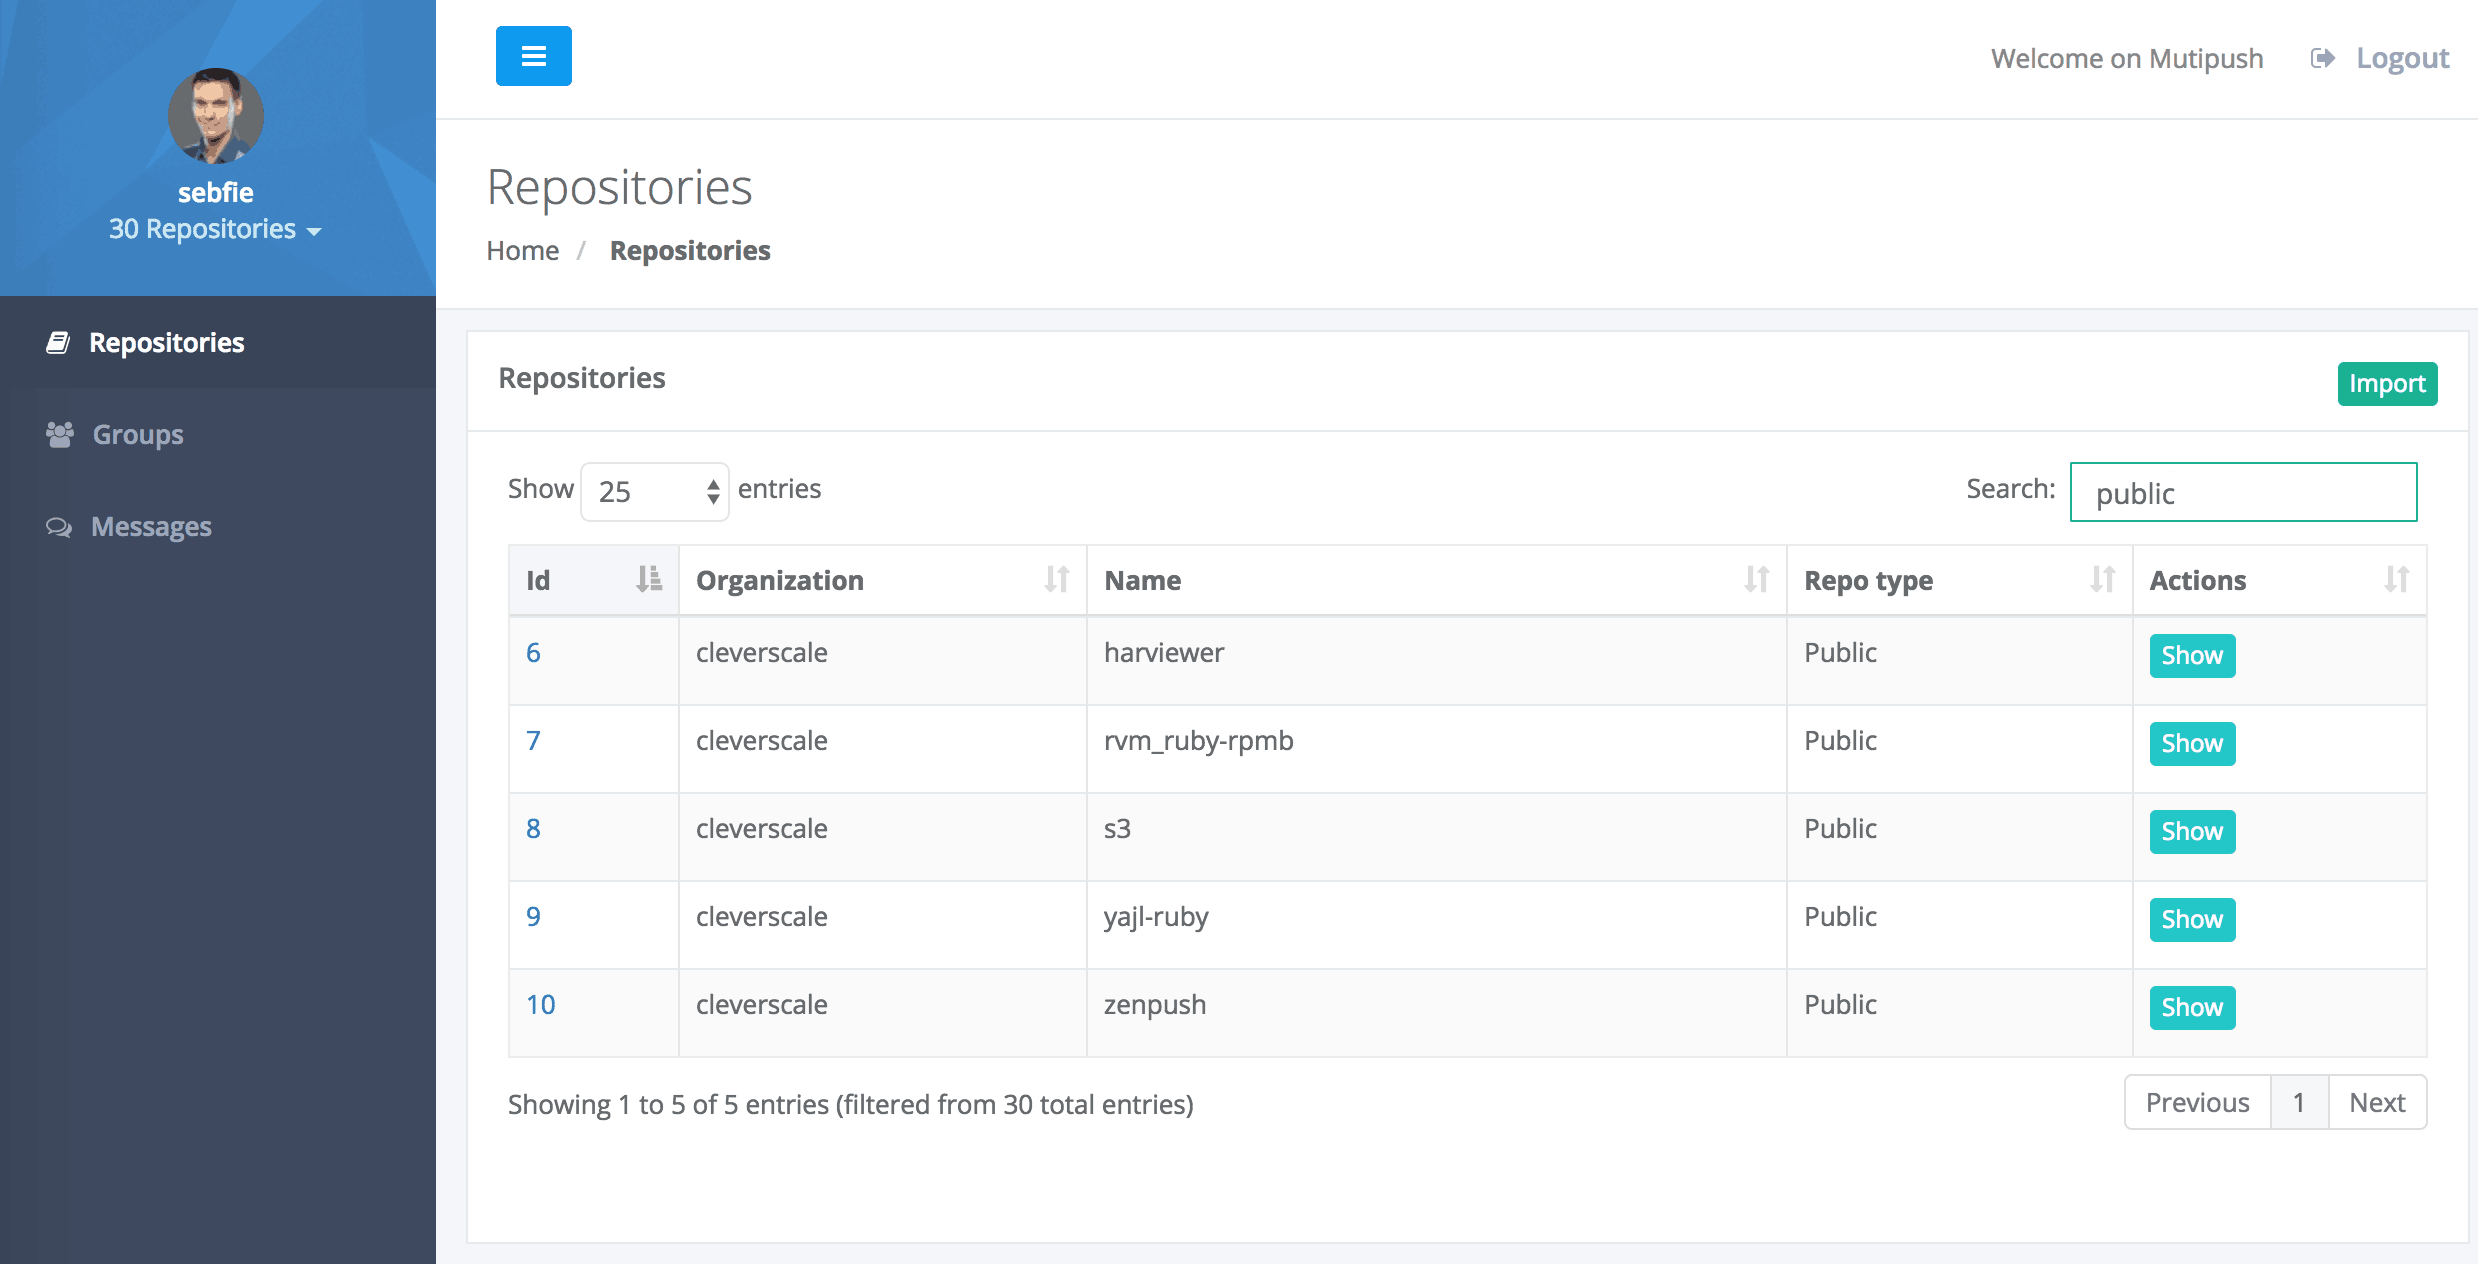Image resolution: width=2478 pixels, height=1264 pixels.
Task: Click the sebfie username text
Action: click(x=216, y=192)
